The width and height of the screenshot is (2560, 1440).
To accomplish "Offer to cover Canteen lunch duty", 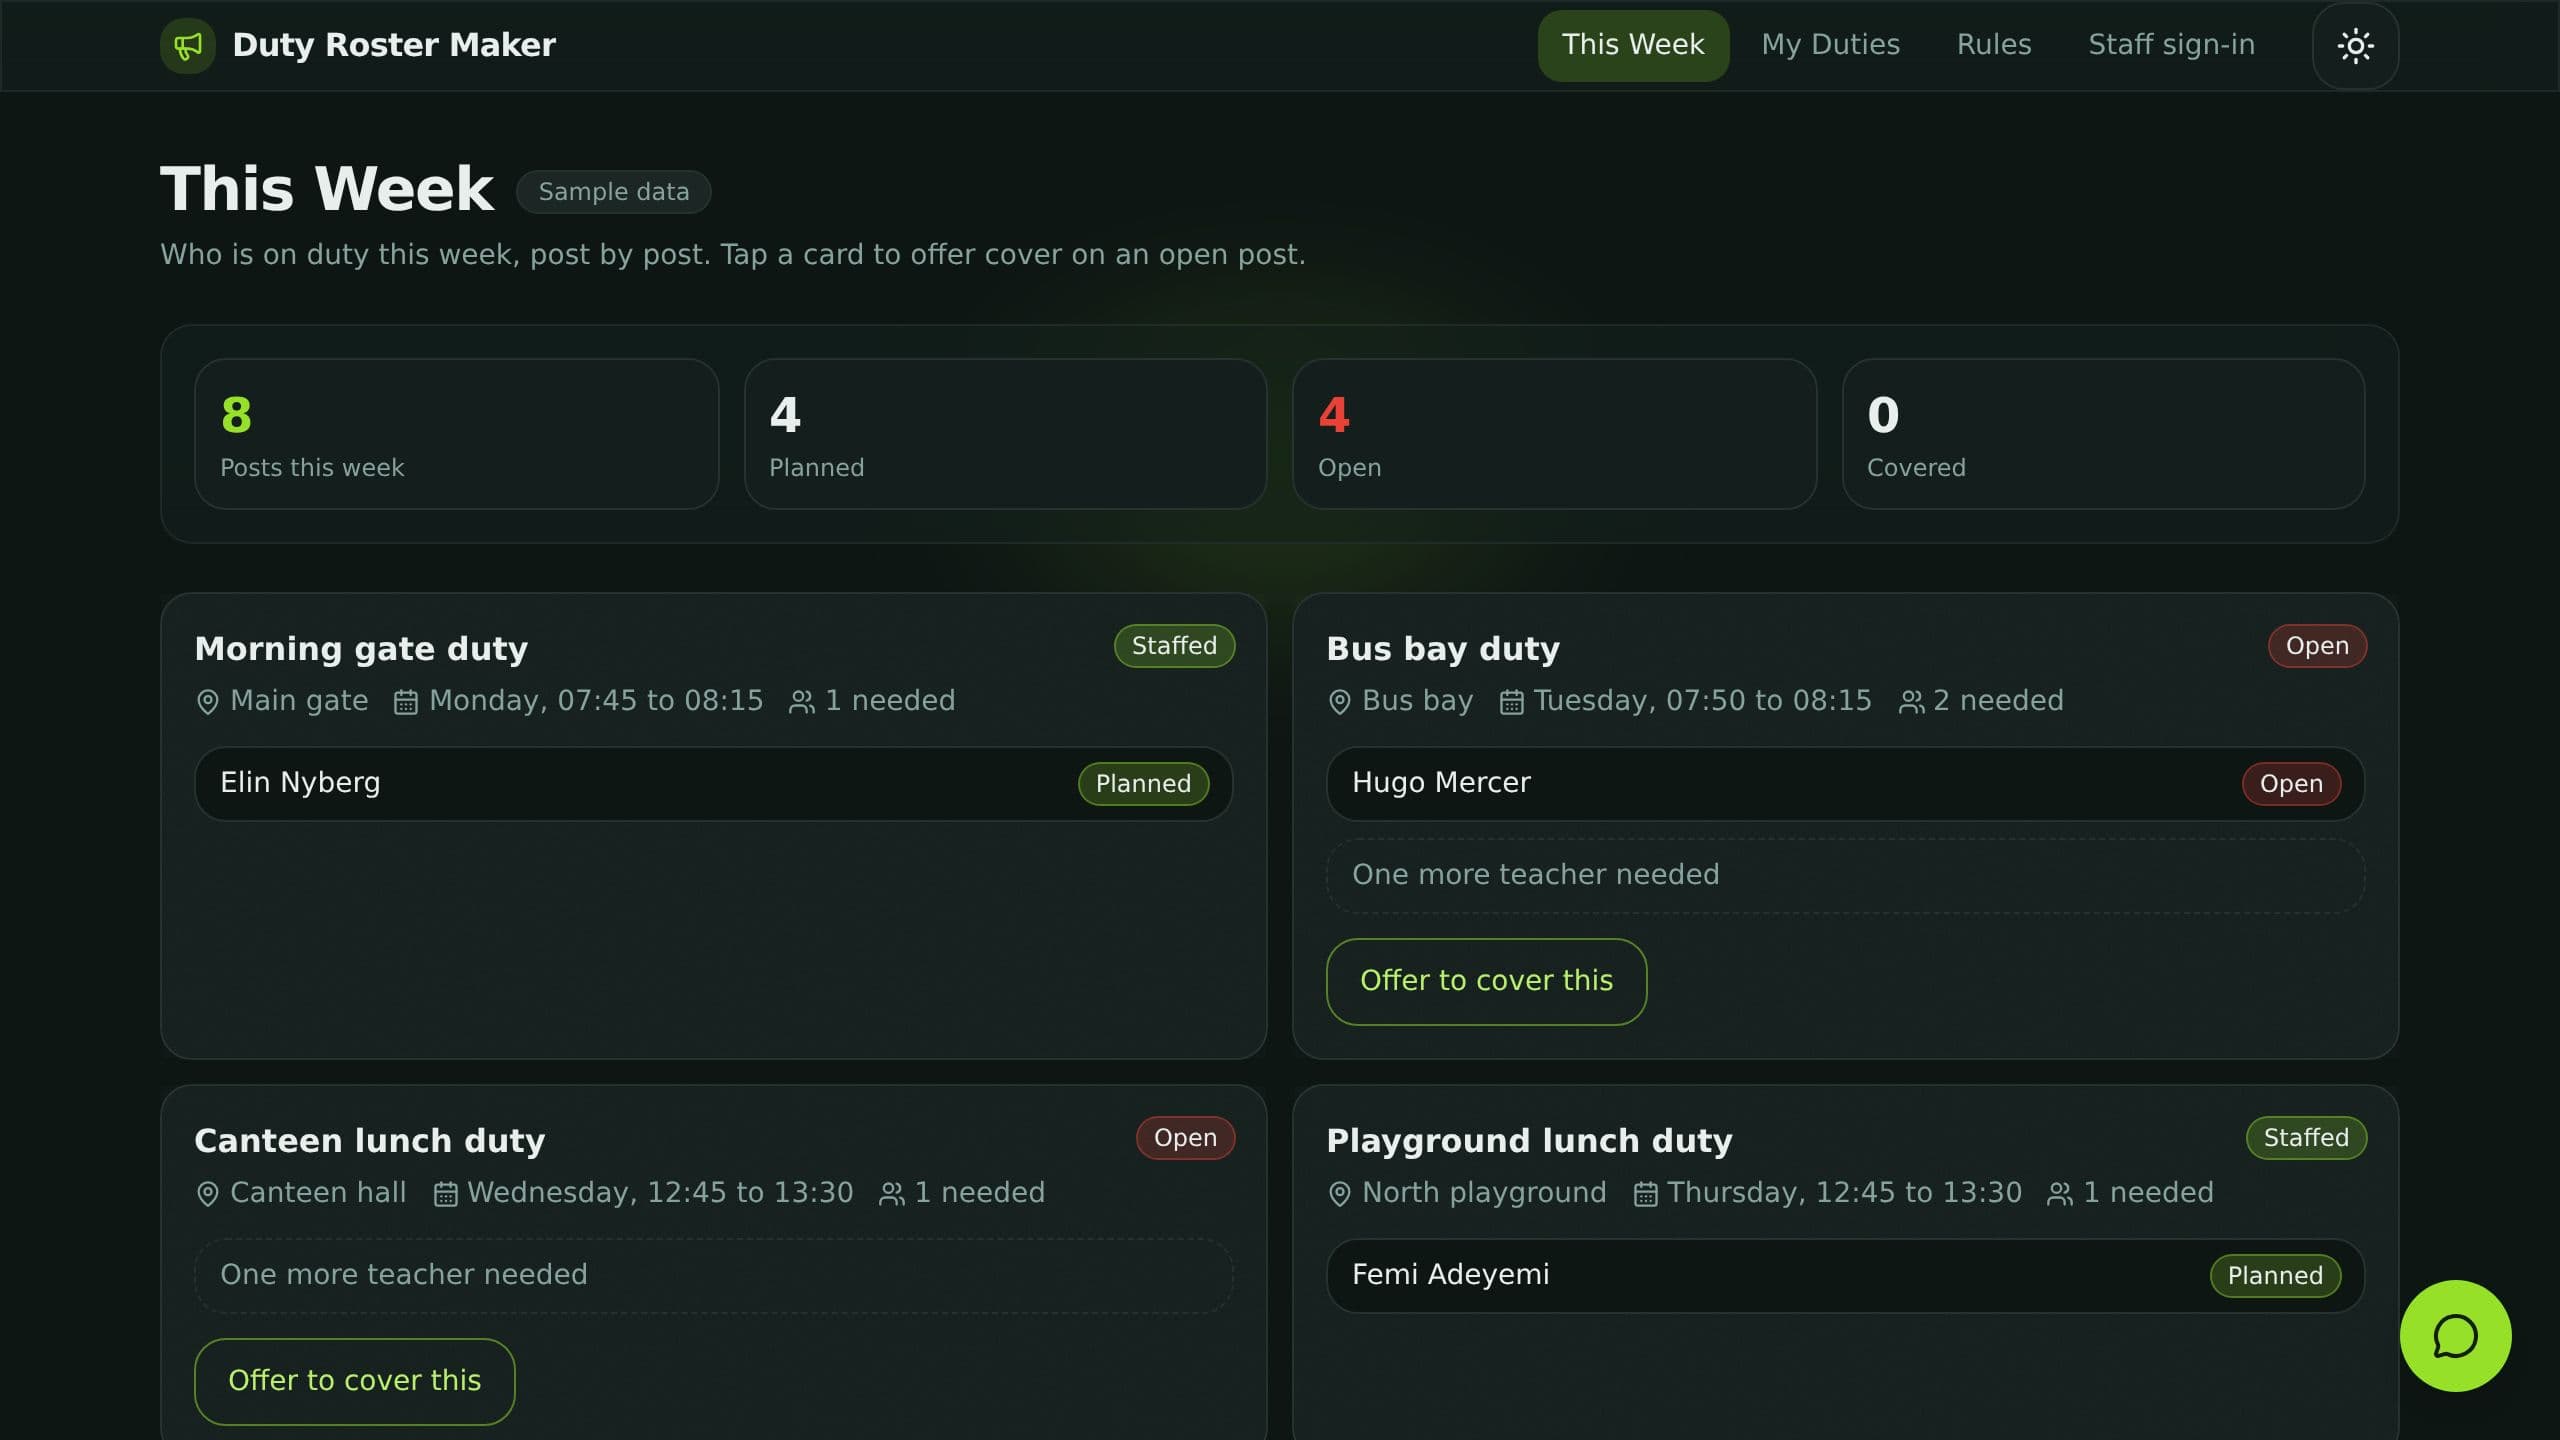I will pos(354,1381).
